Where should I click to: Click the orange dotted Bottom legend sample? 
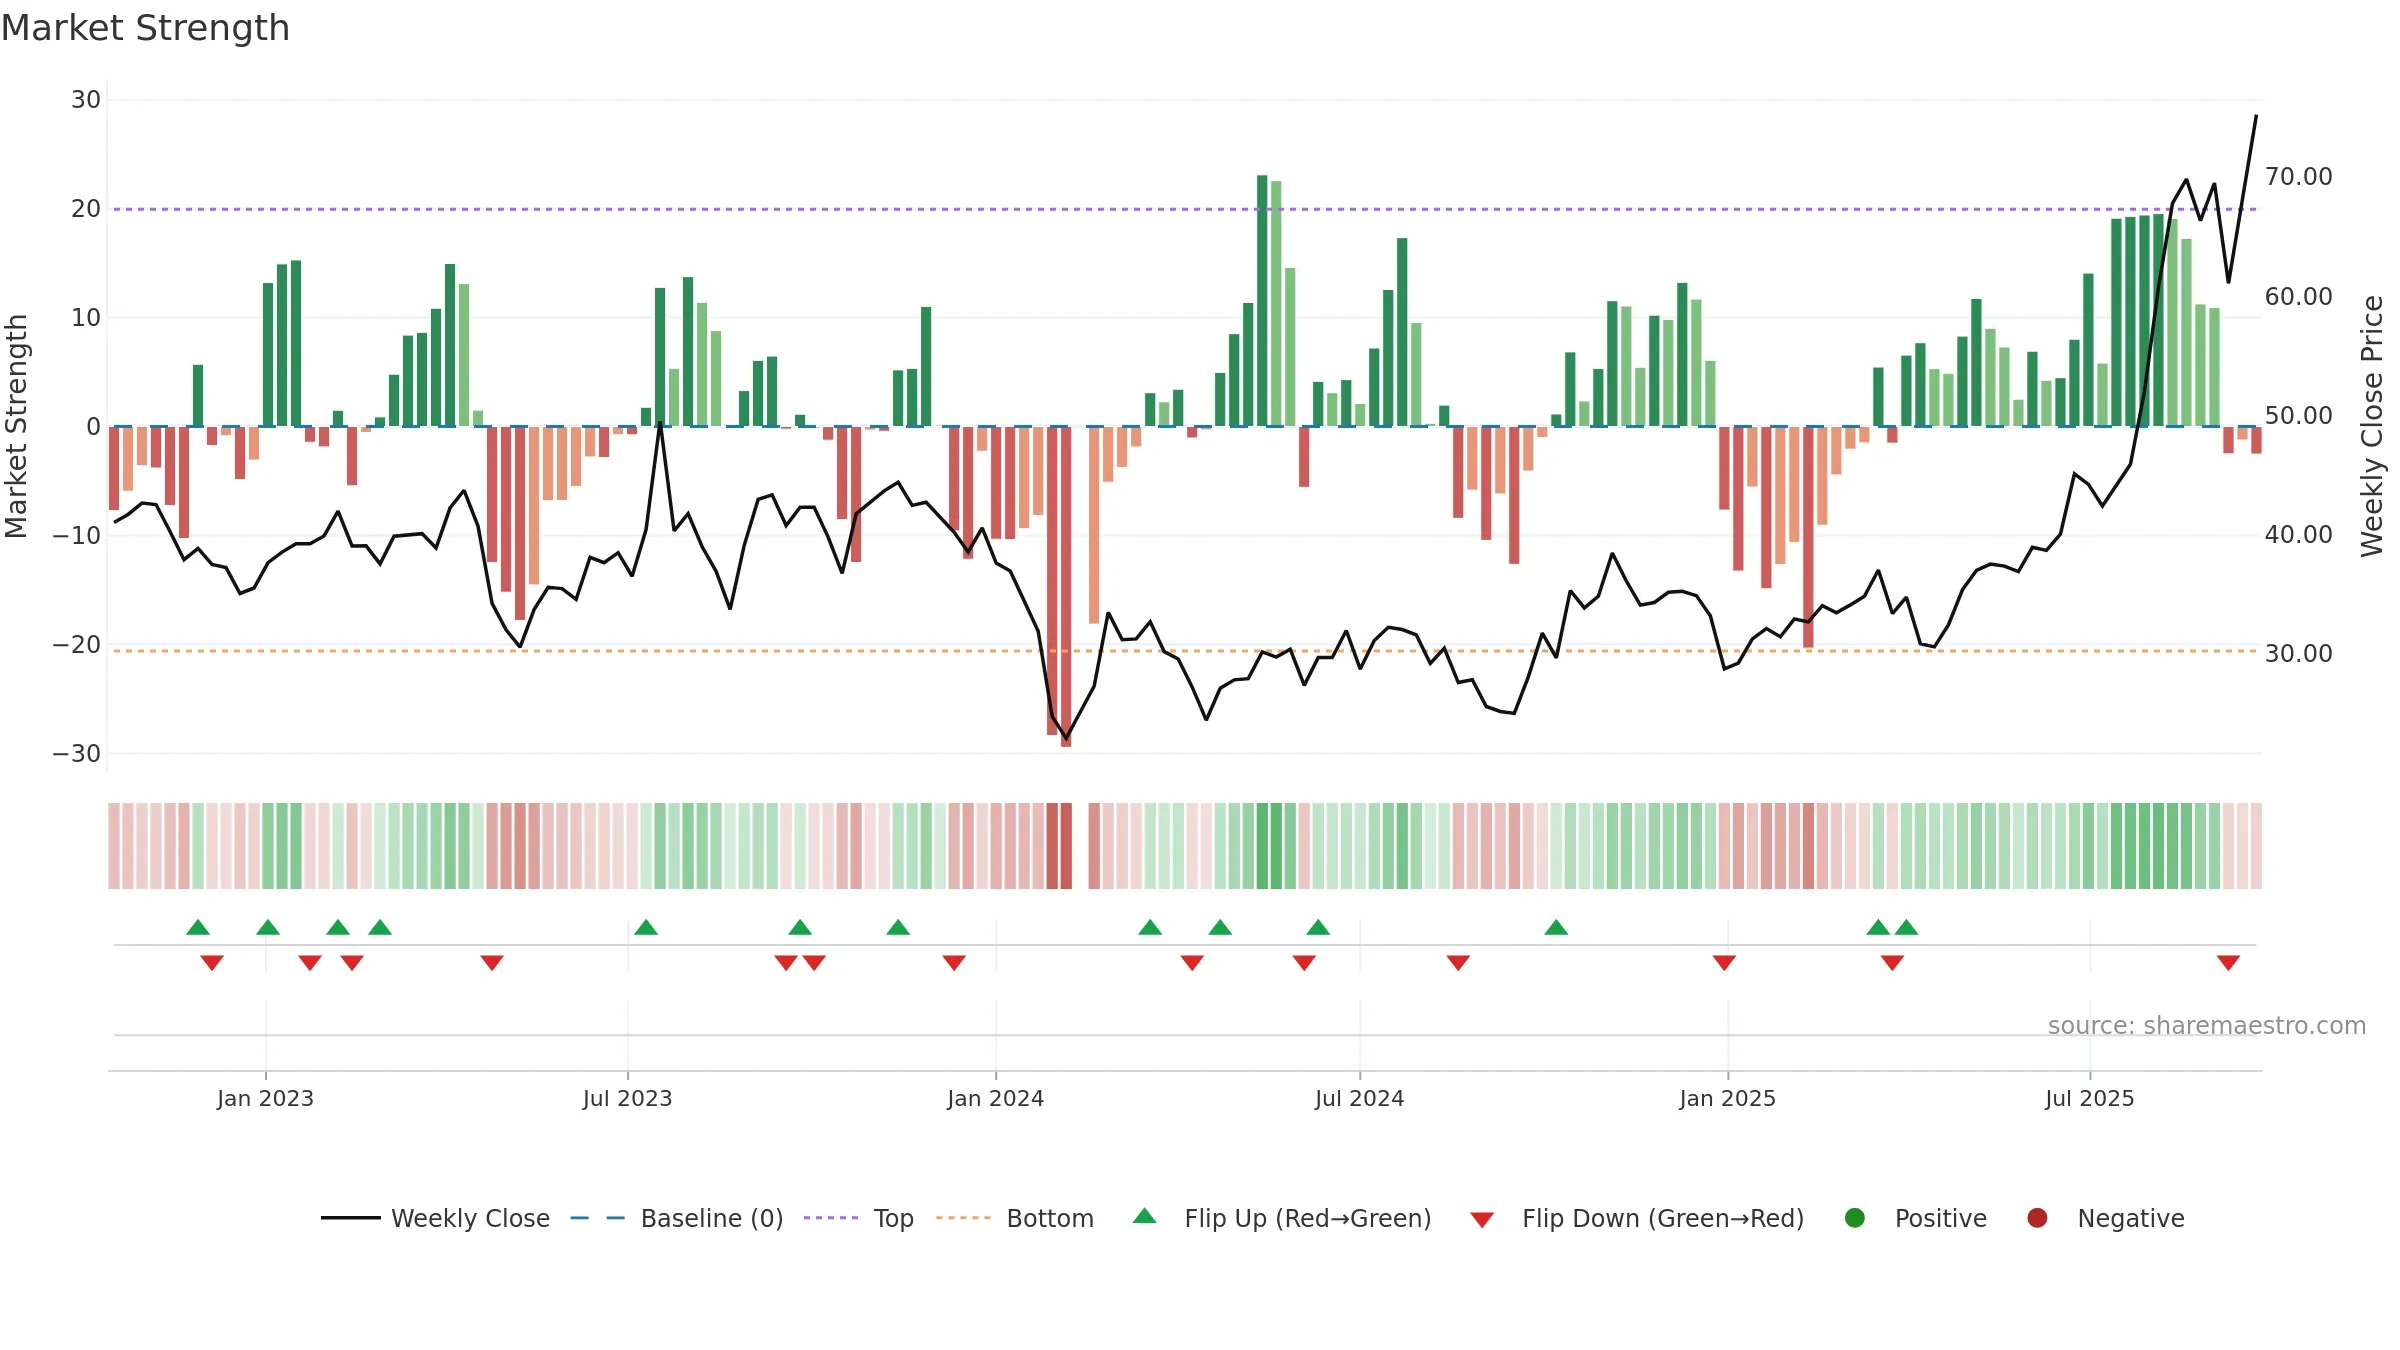pos(964,1218)
